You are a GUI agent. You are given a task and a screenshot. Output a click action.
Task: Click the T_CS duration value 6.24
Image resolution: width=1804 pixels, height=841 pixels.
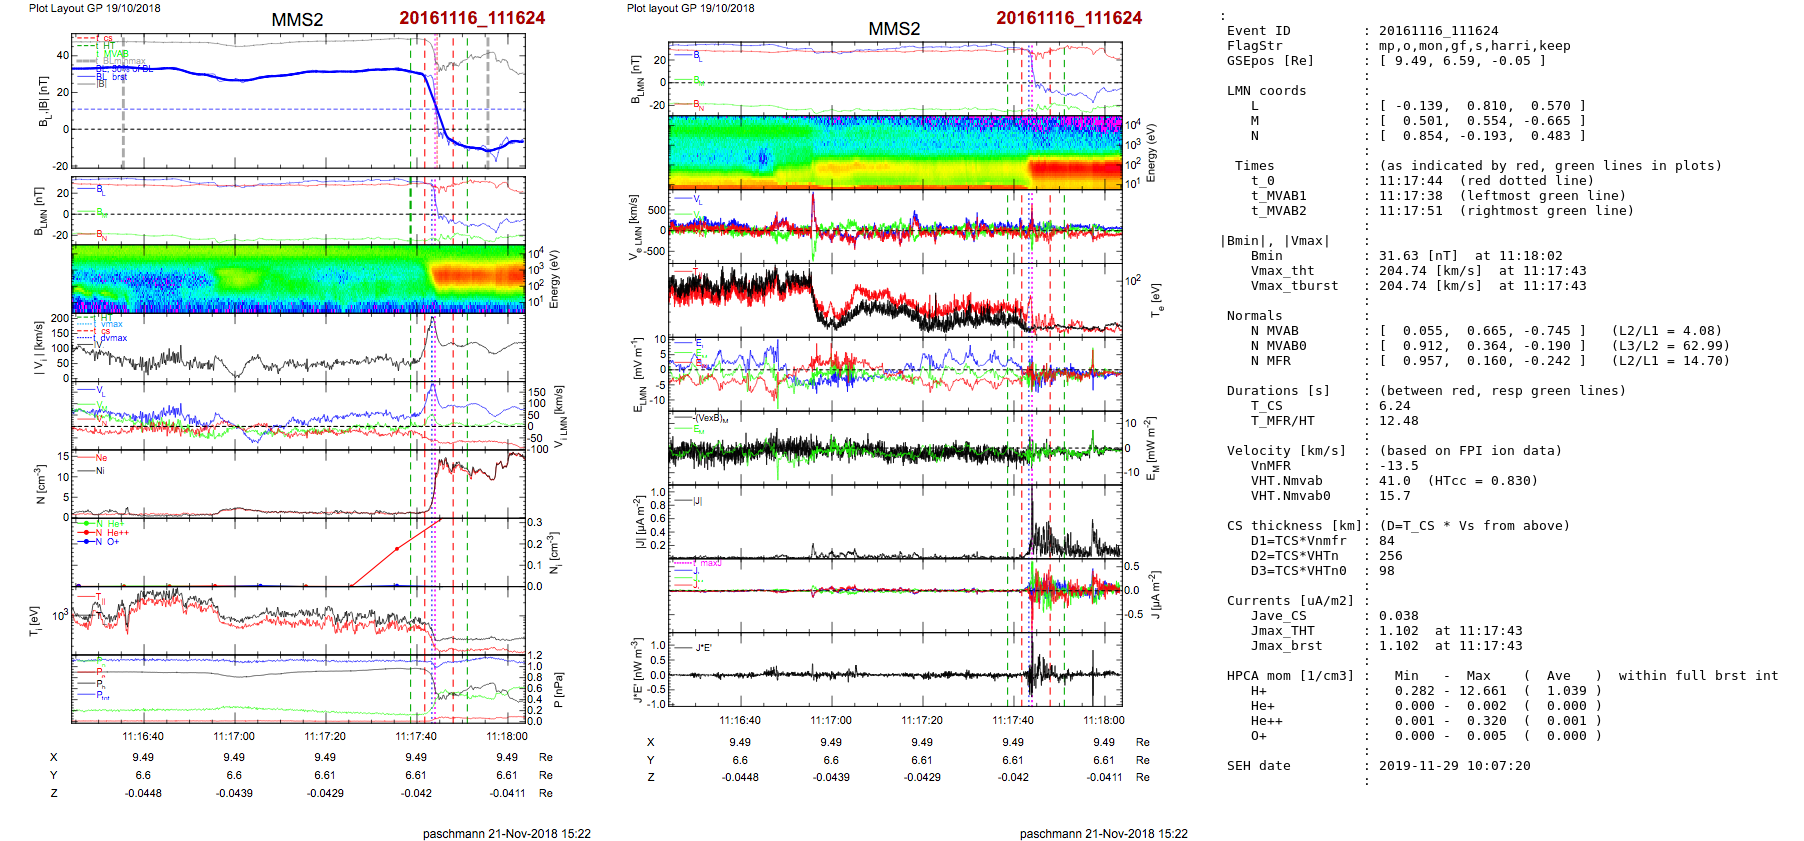point(1394,406)
